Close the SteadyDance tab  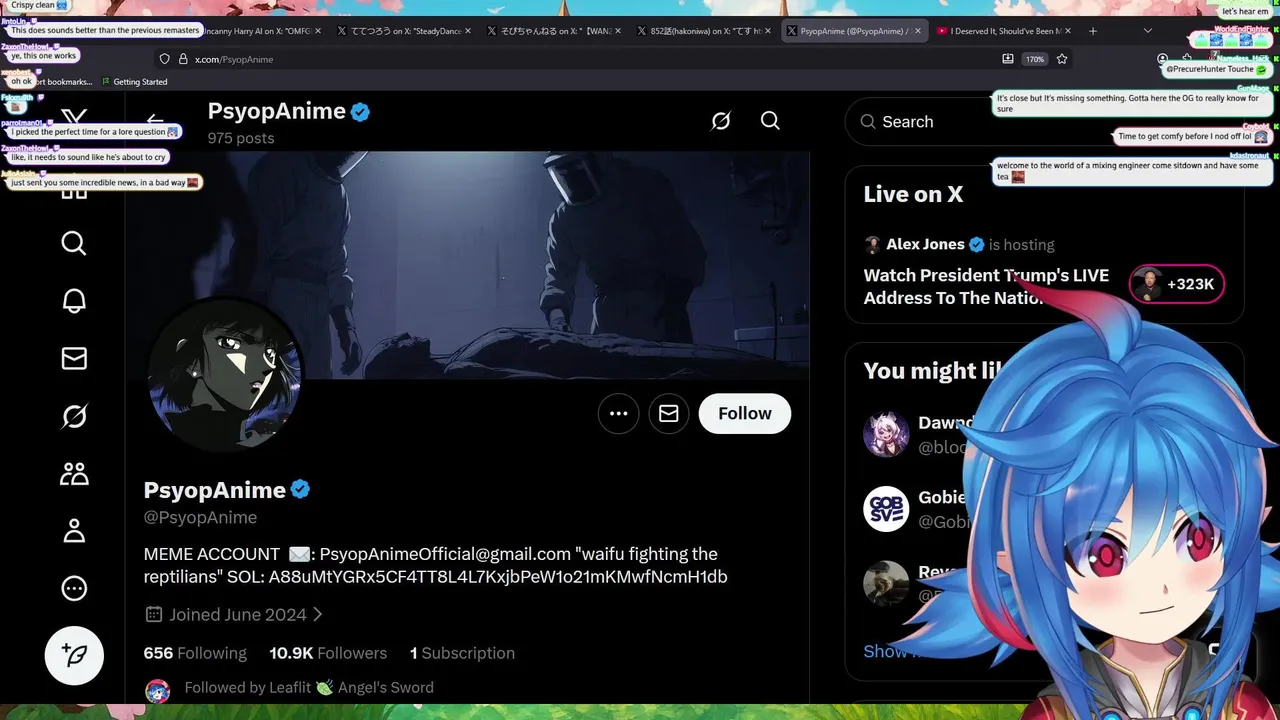[468, 31]
